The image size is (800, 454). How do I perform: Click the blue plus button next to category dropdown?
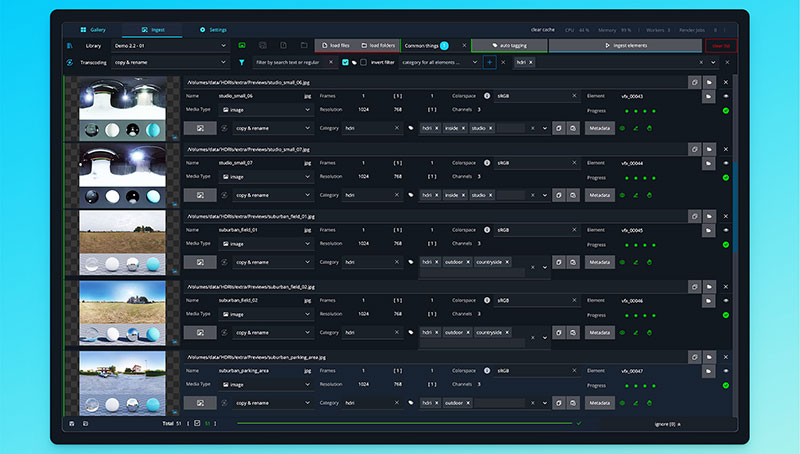pos(489,62)
